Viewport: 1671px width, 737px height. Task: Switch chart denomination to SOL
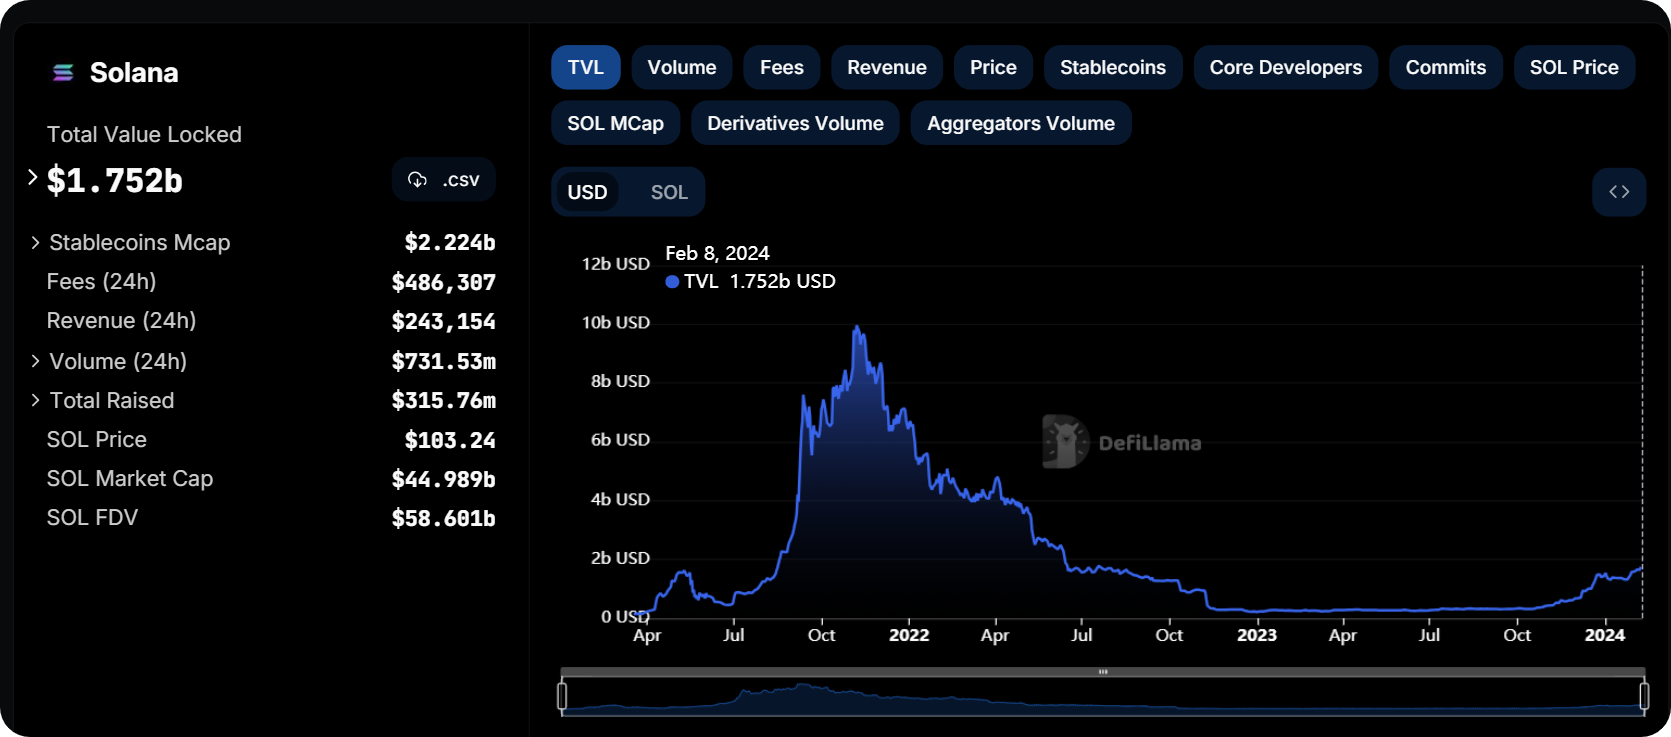669,192
